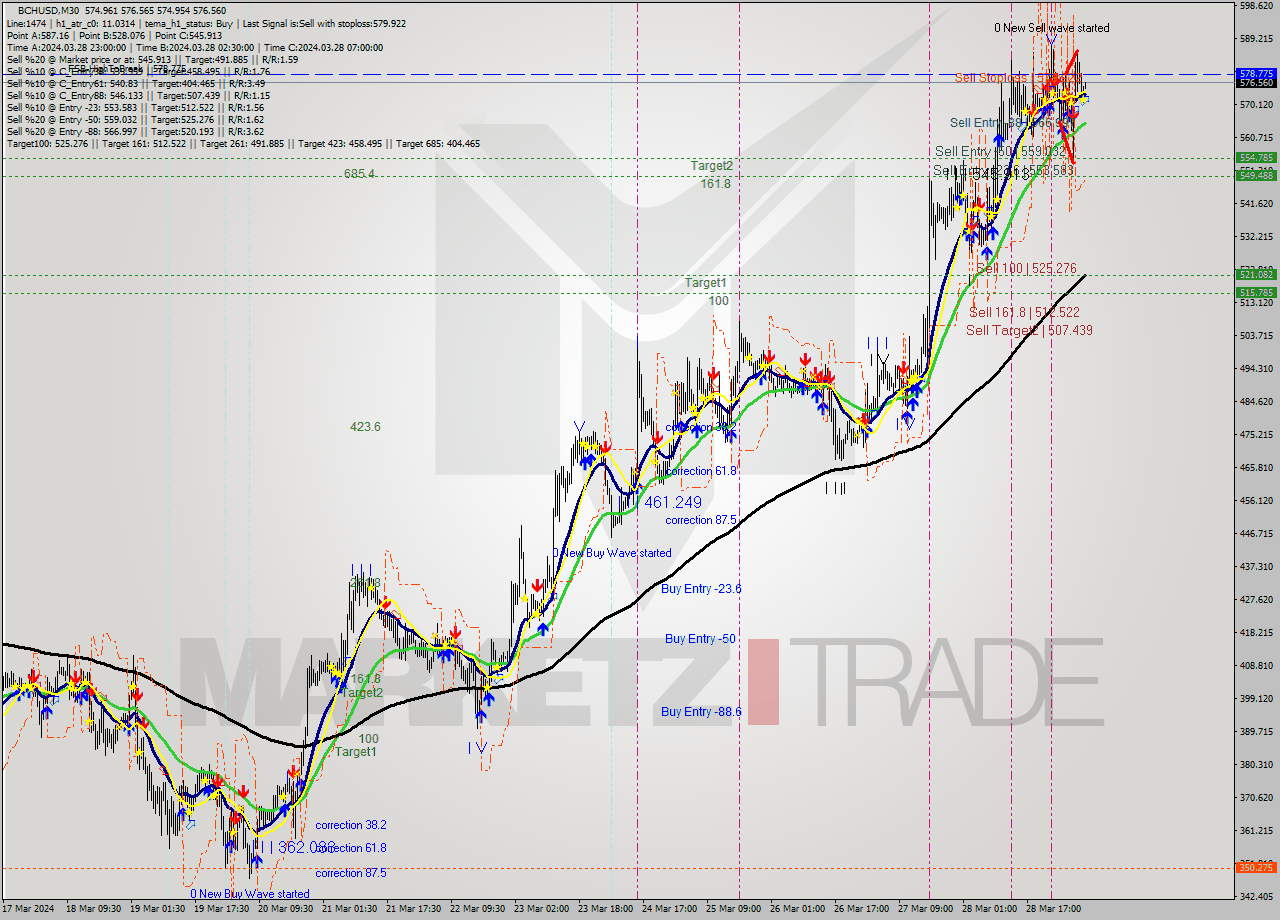
Task: Click the 342.405 price axis value
Action: (x=1257, y=896)
